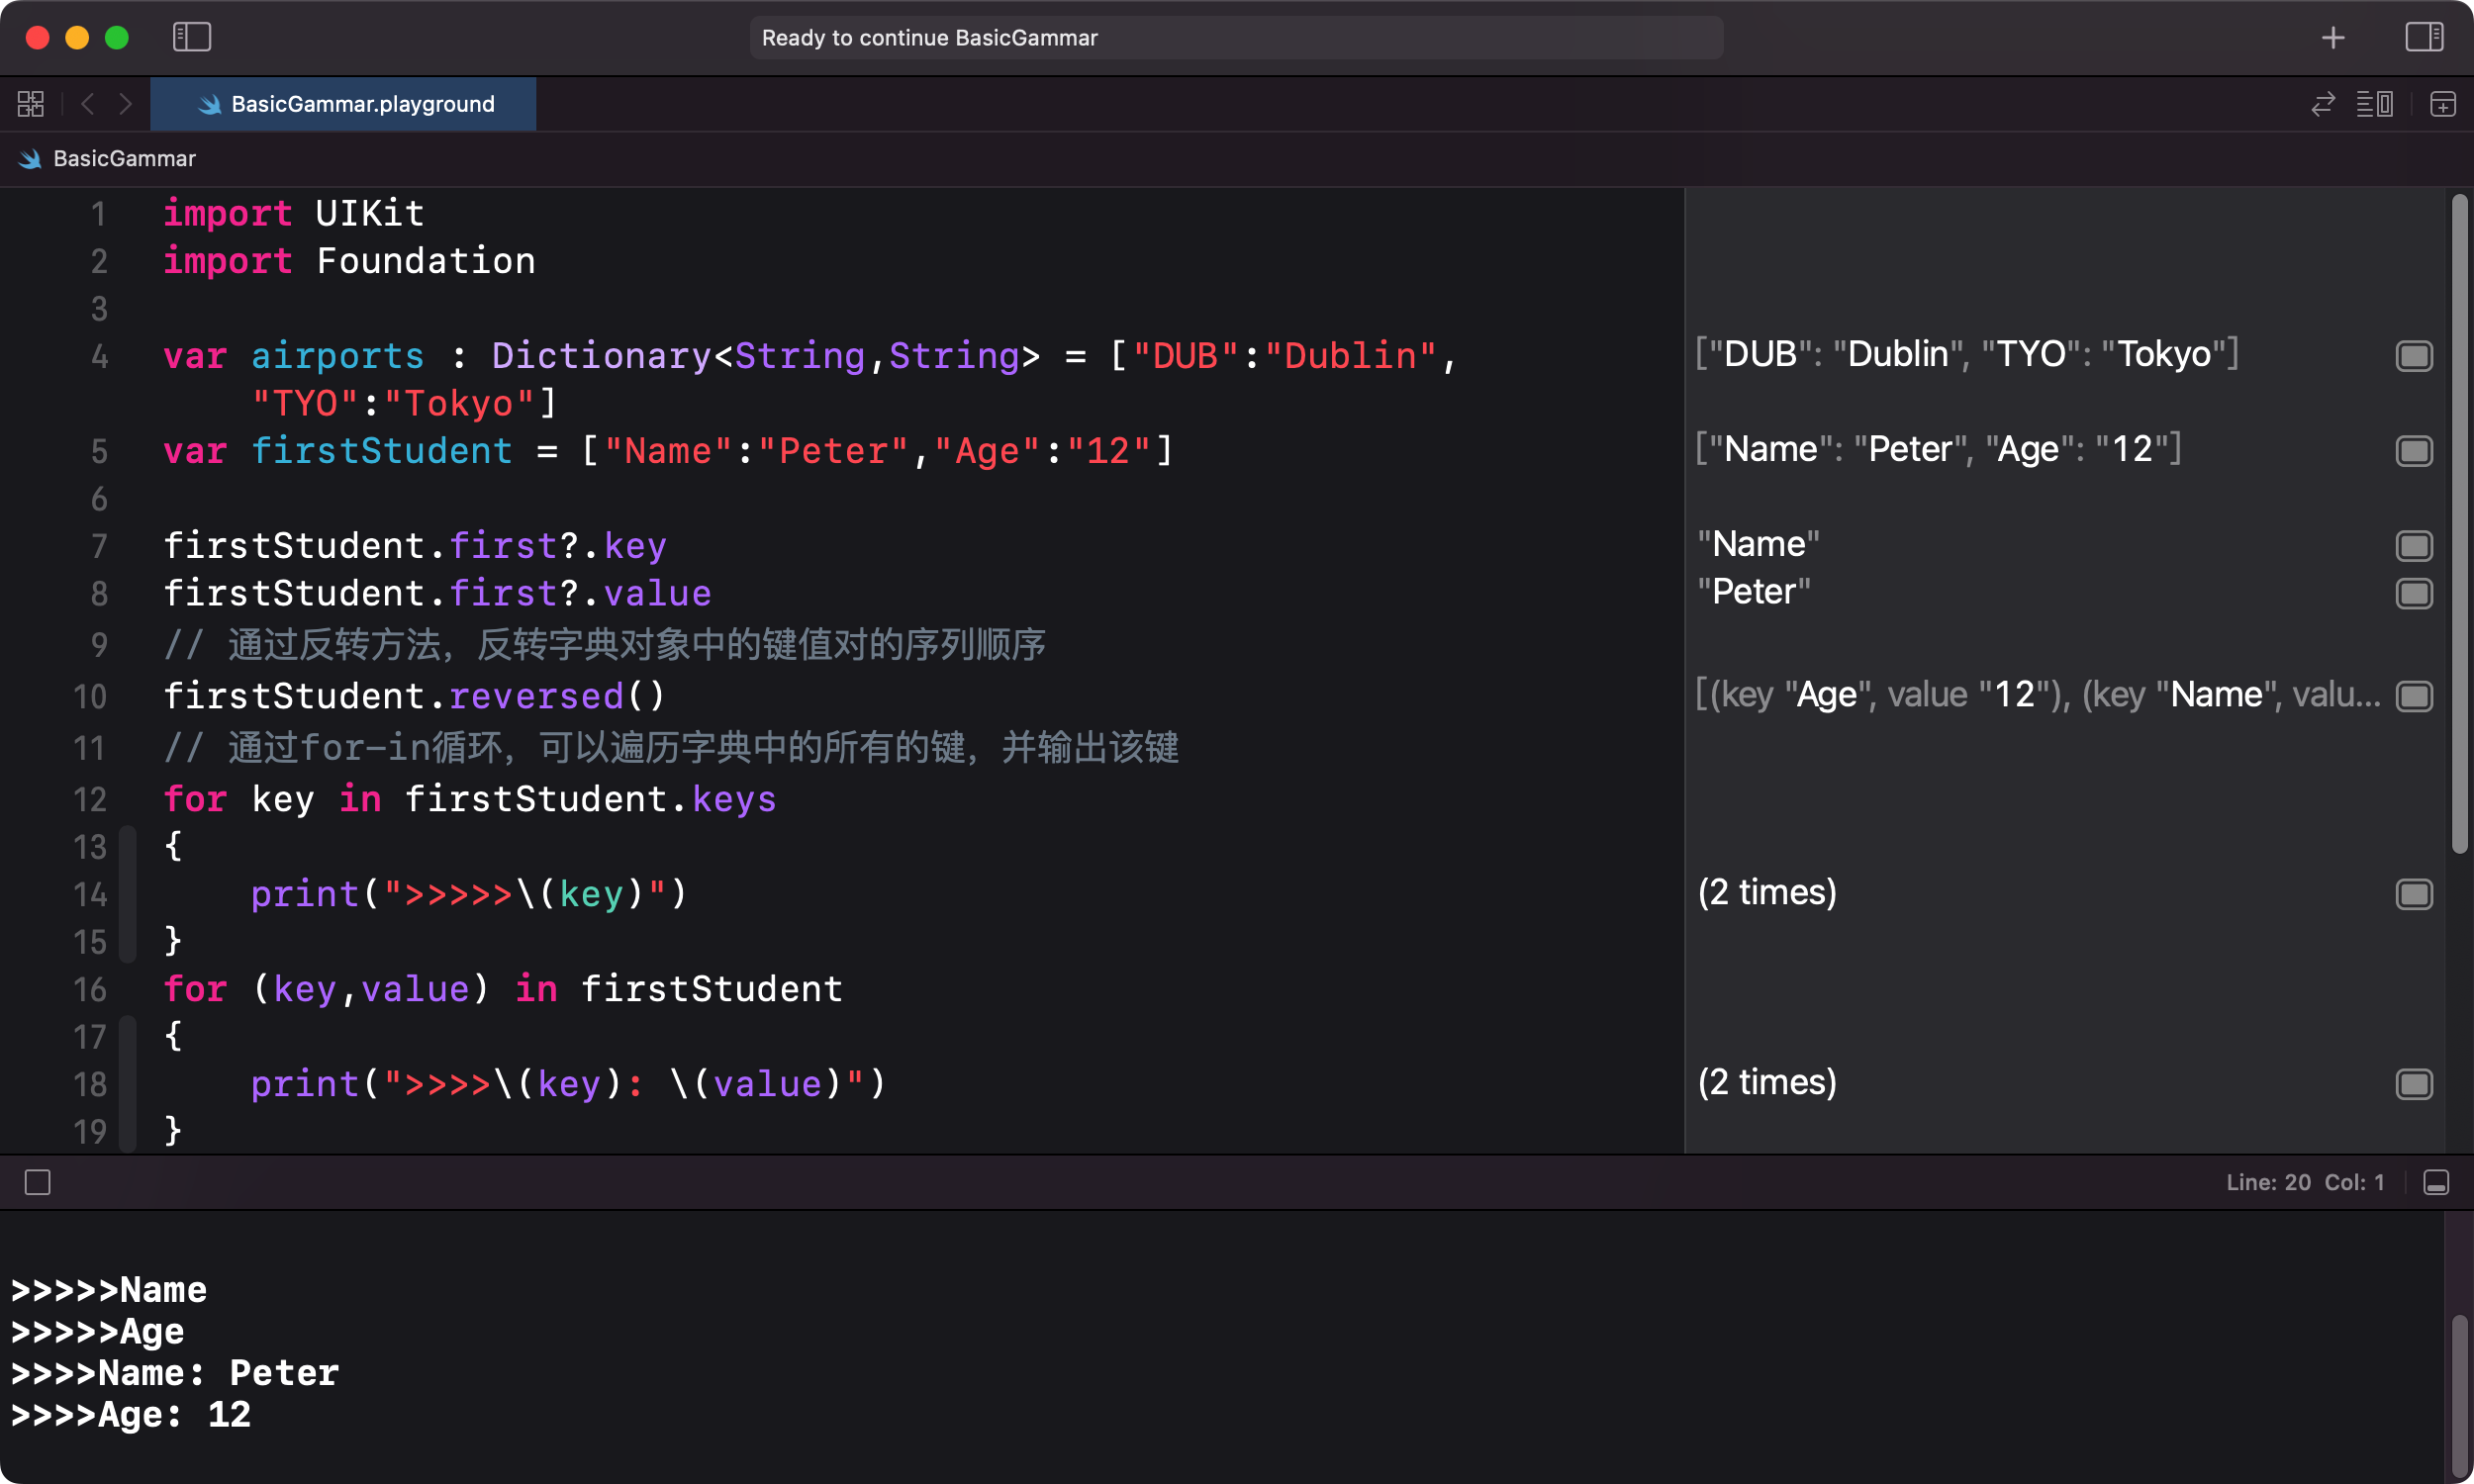The width and height of the screenshot is (2474, 1484).
Task: Click 'firstStudent' declaration on line 5
Action: pyautogui.click(x=382, y=451)
